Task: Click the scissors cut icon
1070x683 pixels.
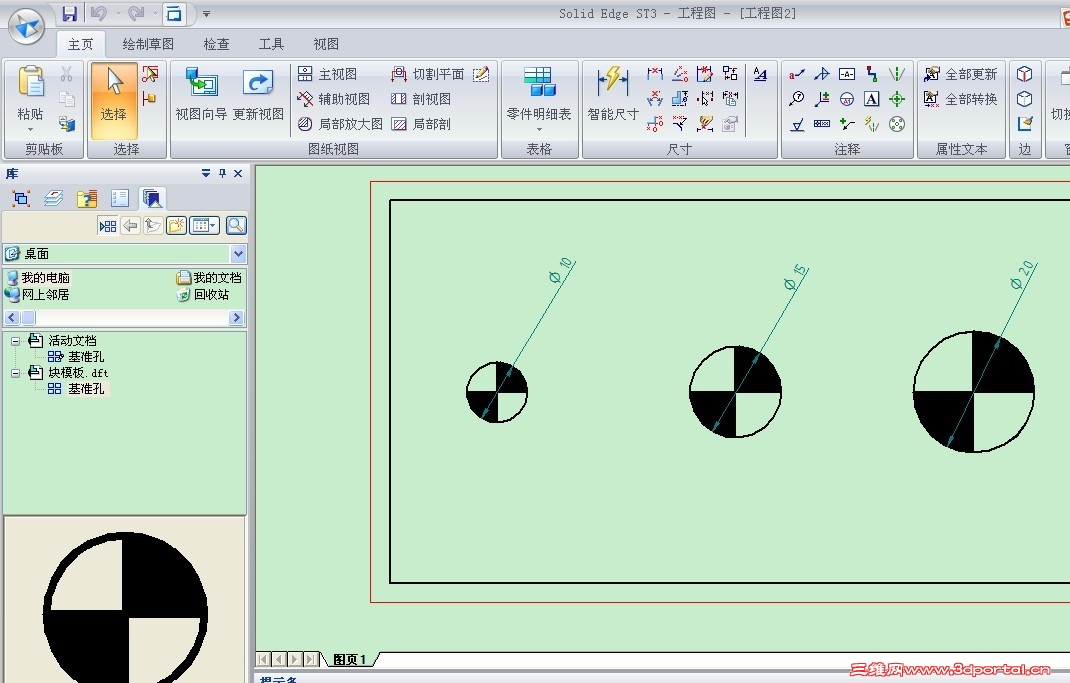Action: [x=66, y=74]
